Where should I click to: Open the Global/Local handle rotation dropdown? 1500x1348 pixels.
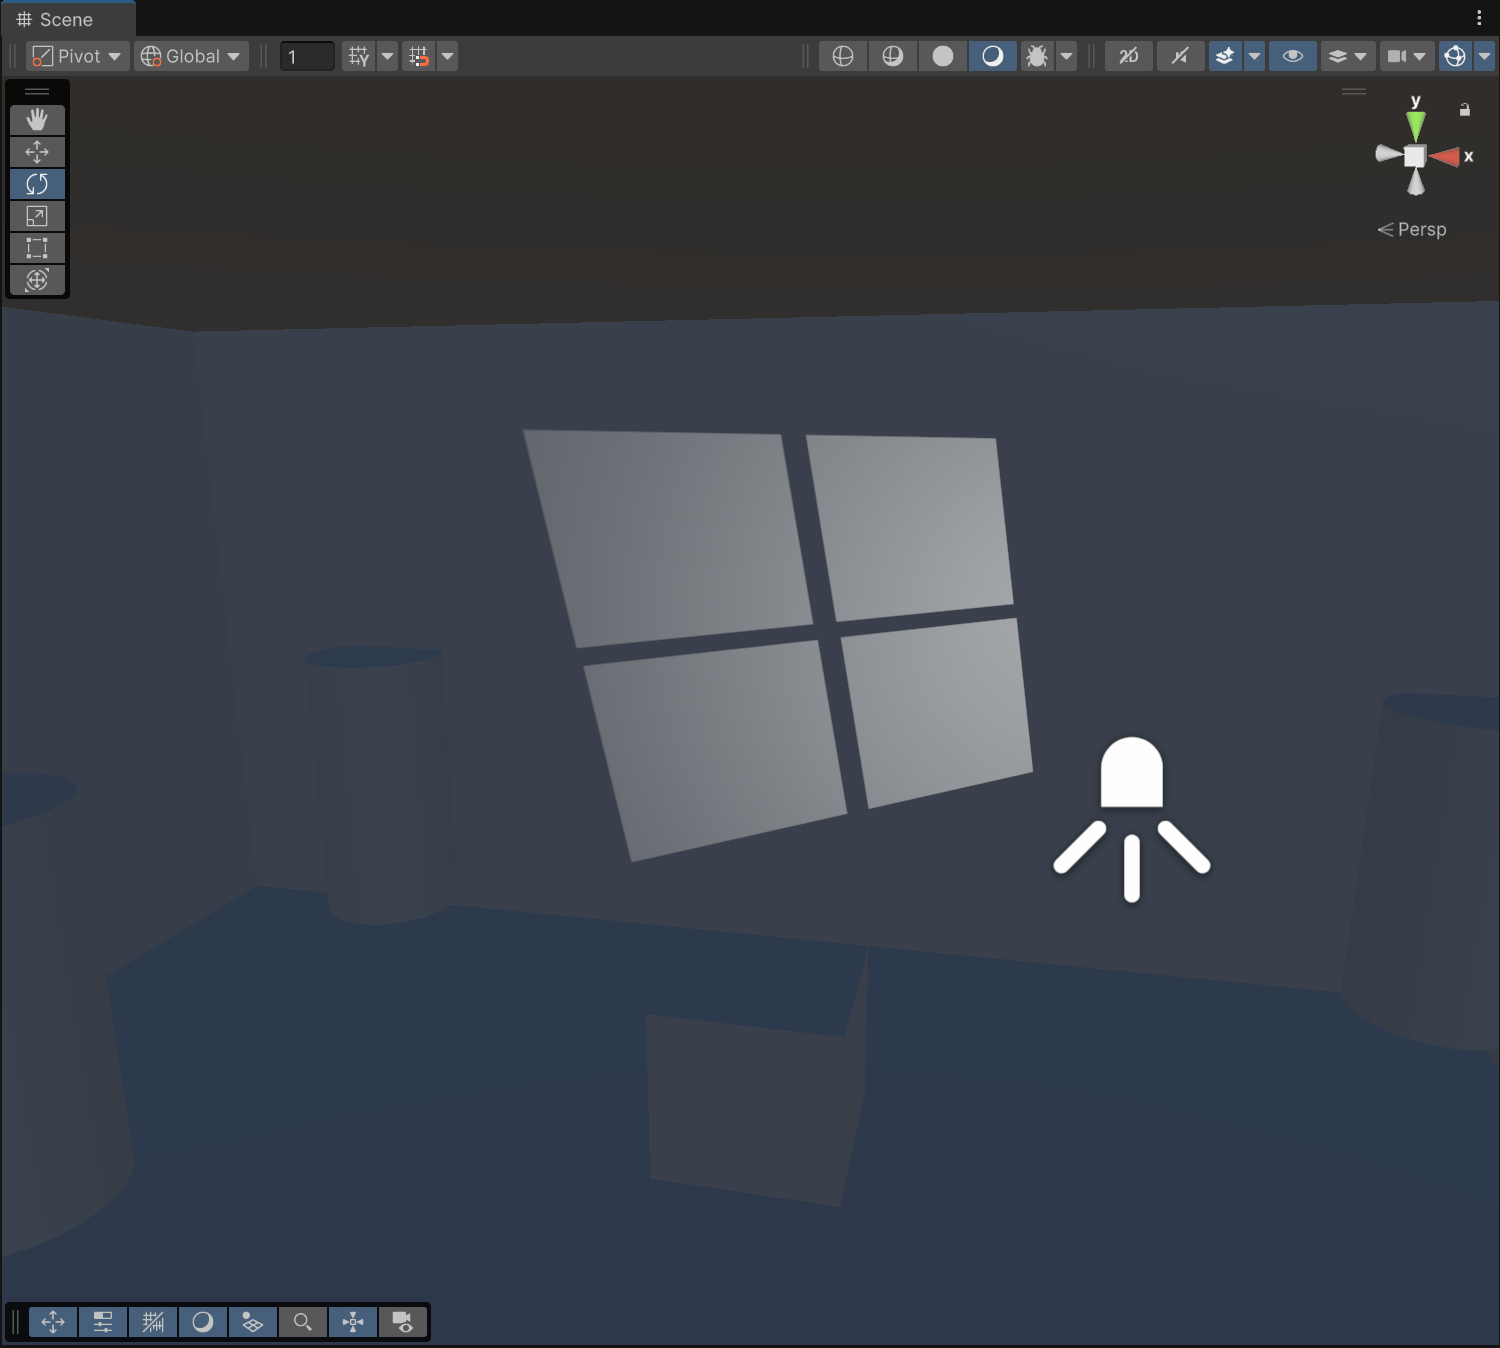coord(192,56)
